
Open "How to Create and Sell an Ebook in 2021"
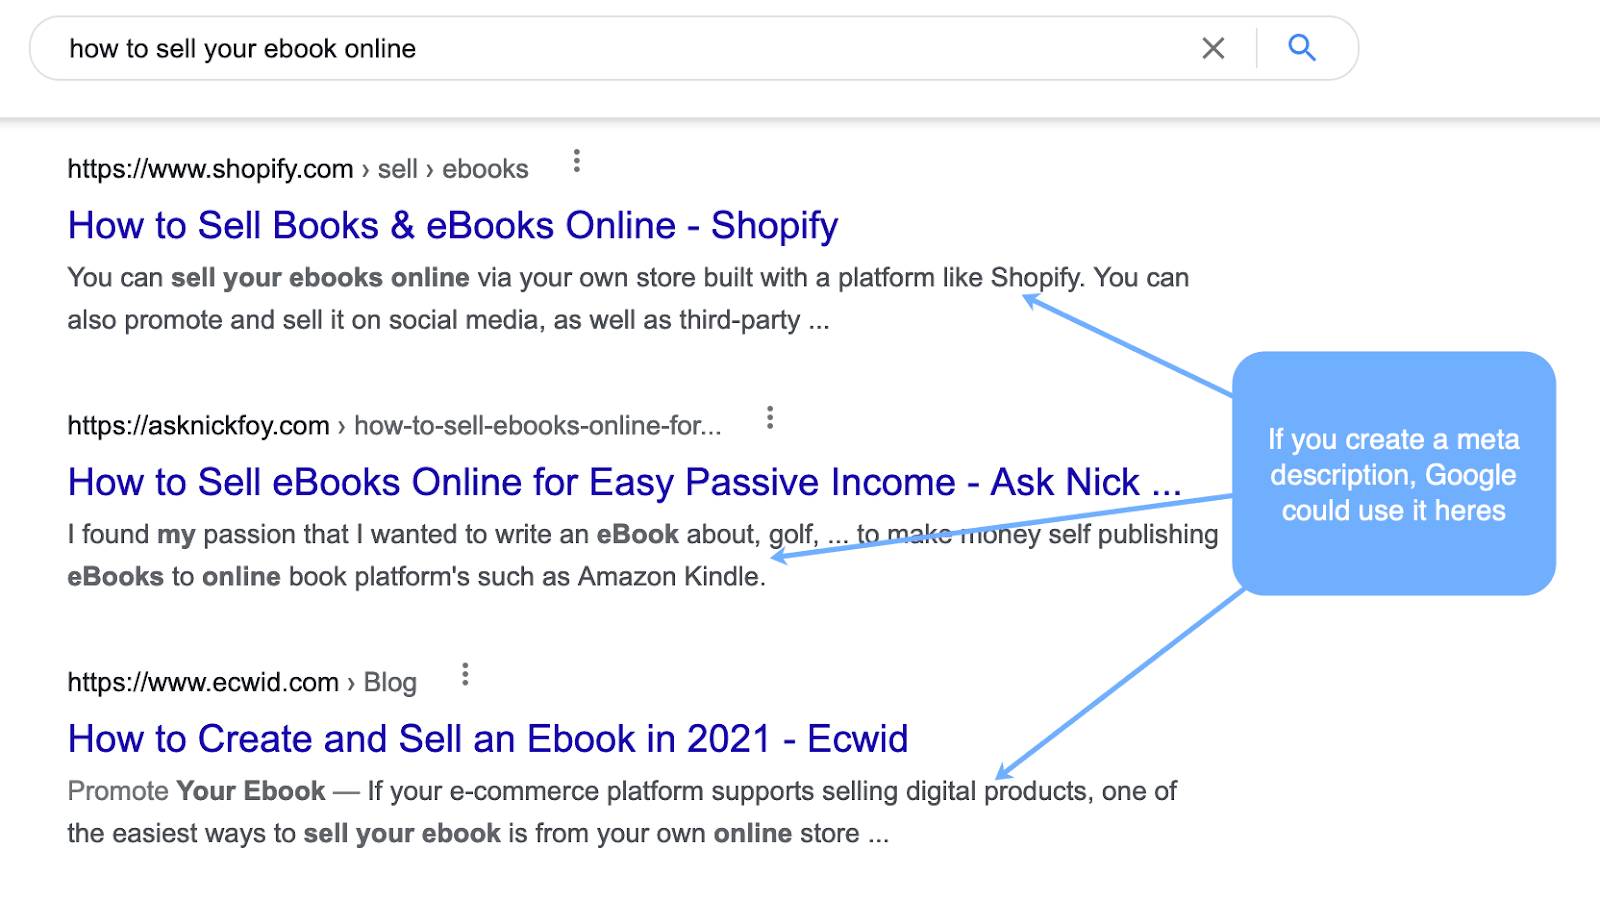pyautogui.click(x=487, y=739)
